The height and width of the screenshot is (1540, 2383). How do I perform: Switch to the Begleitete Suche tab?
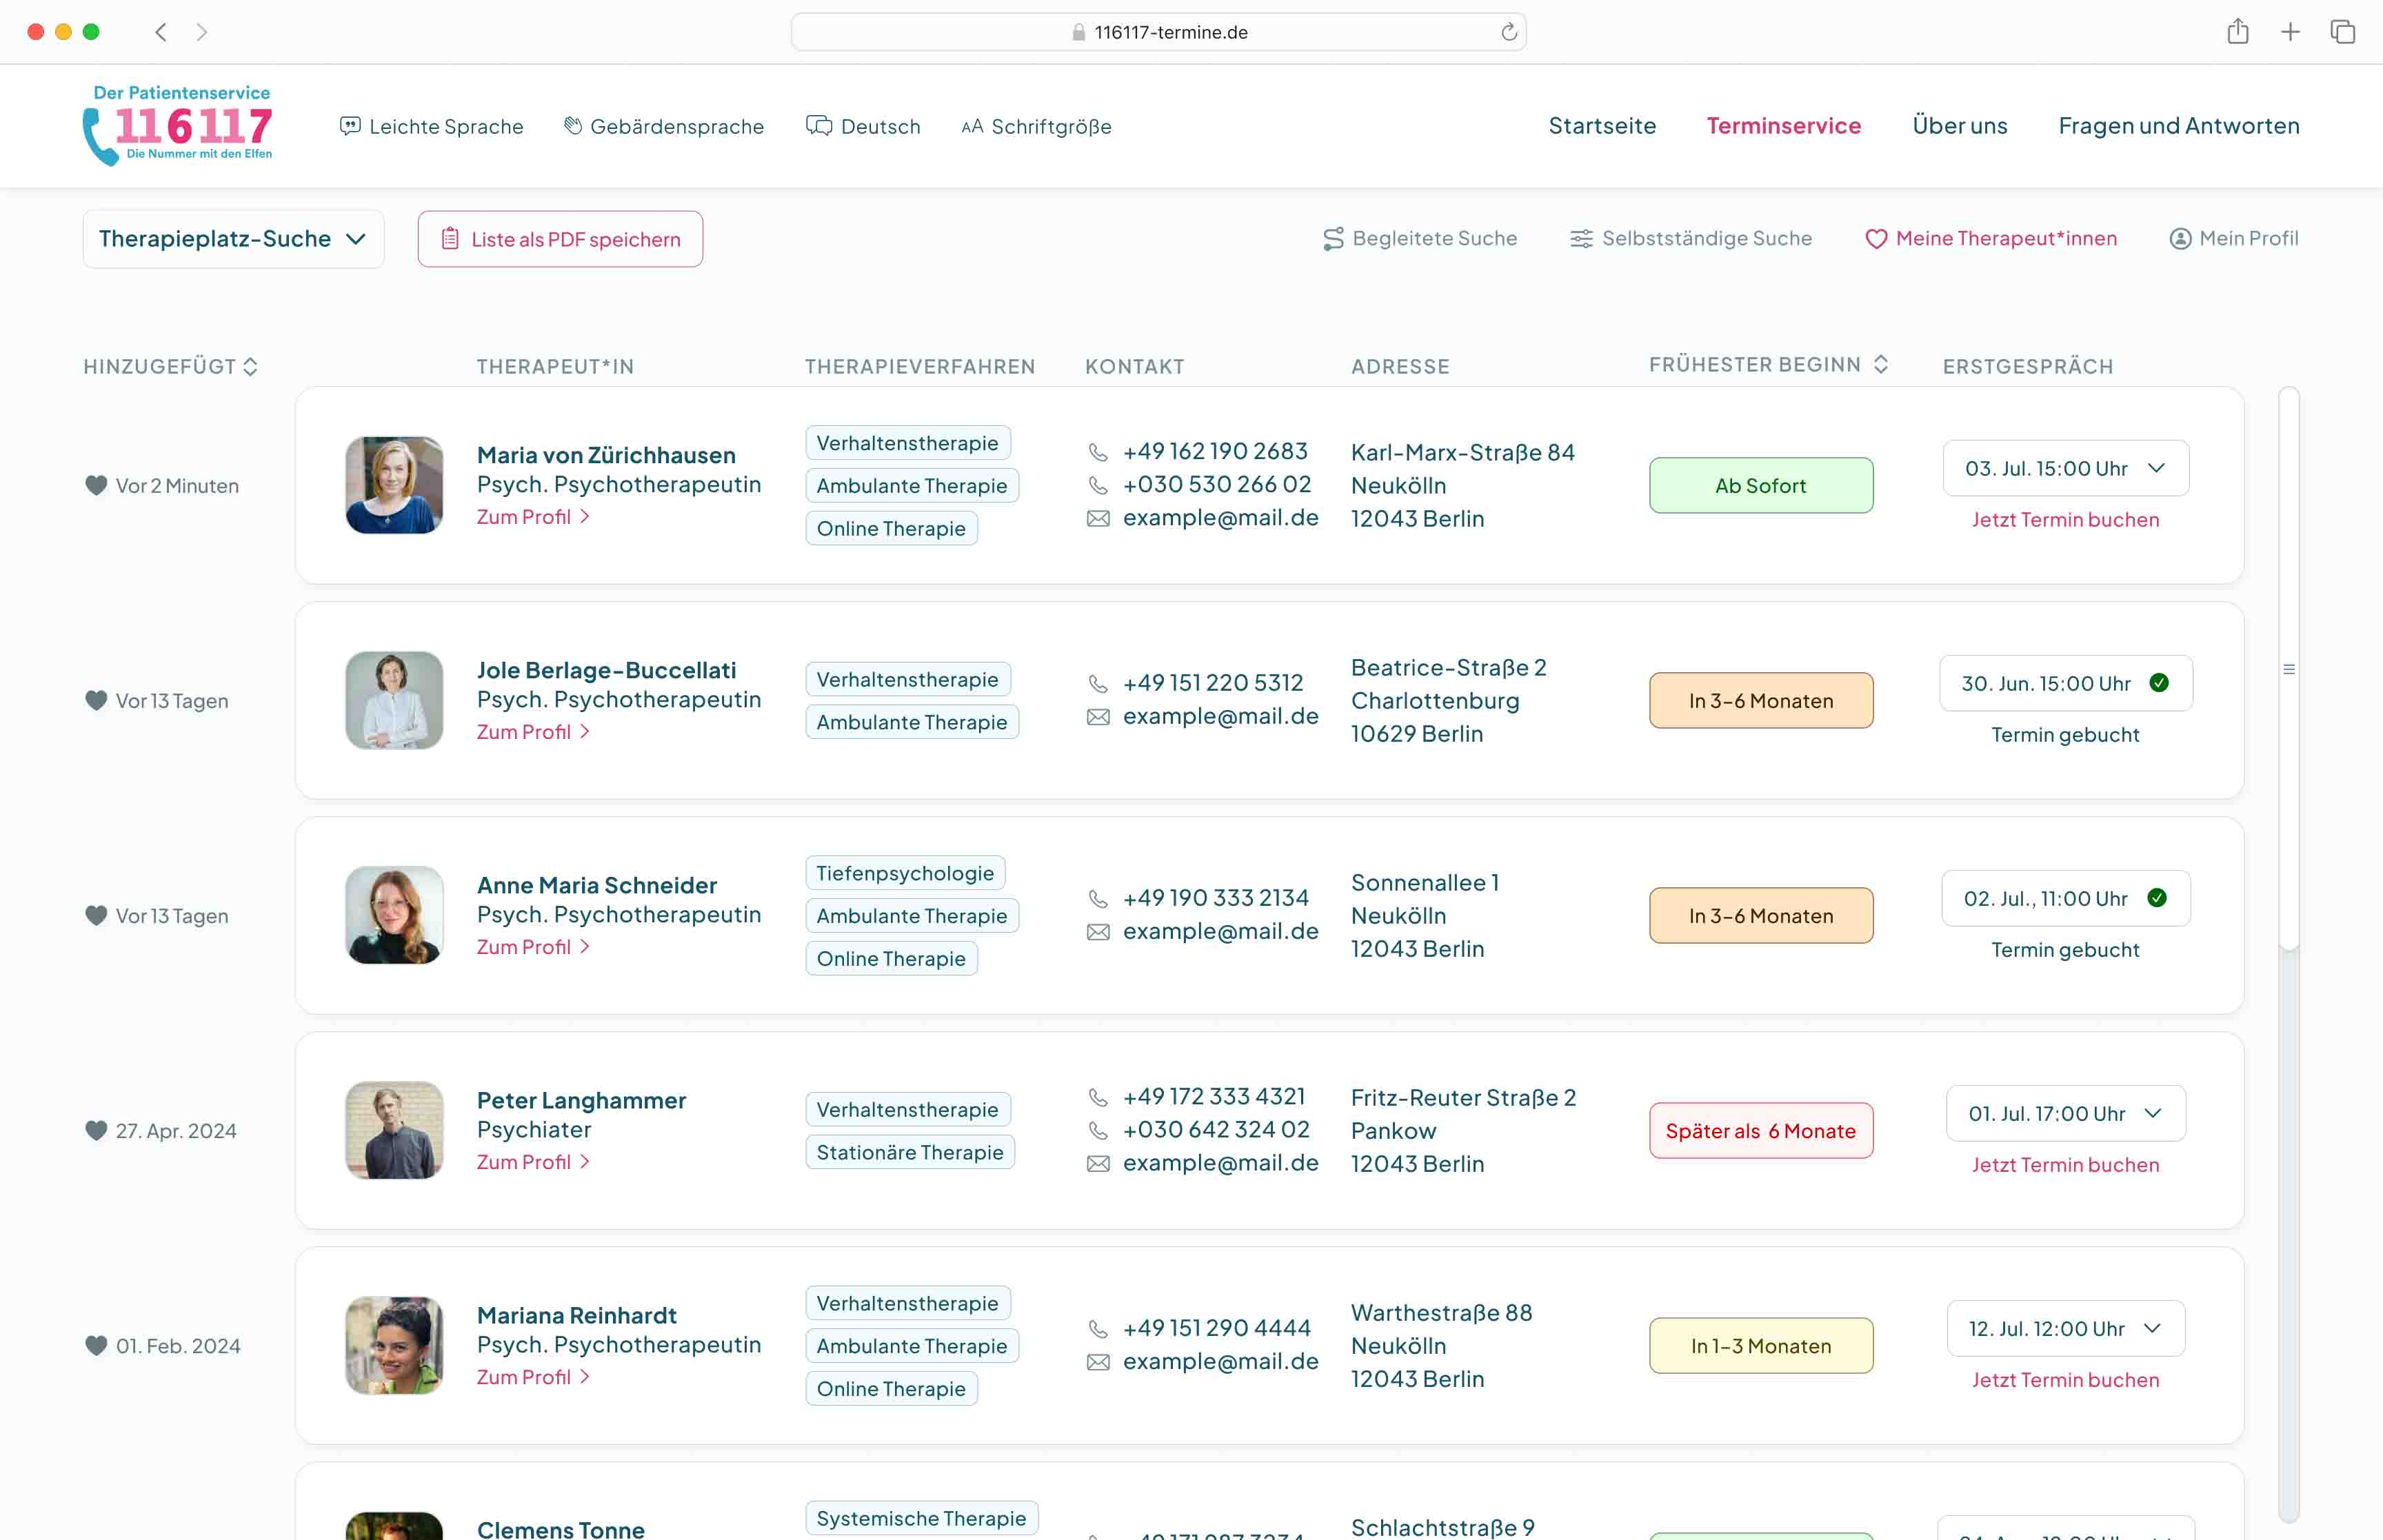1420,239
